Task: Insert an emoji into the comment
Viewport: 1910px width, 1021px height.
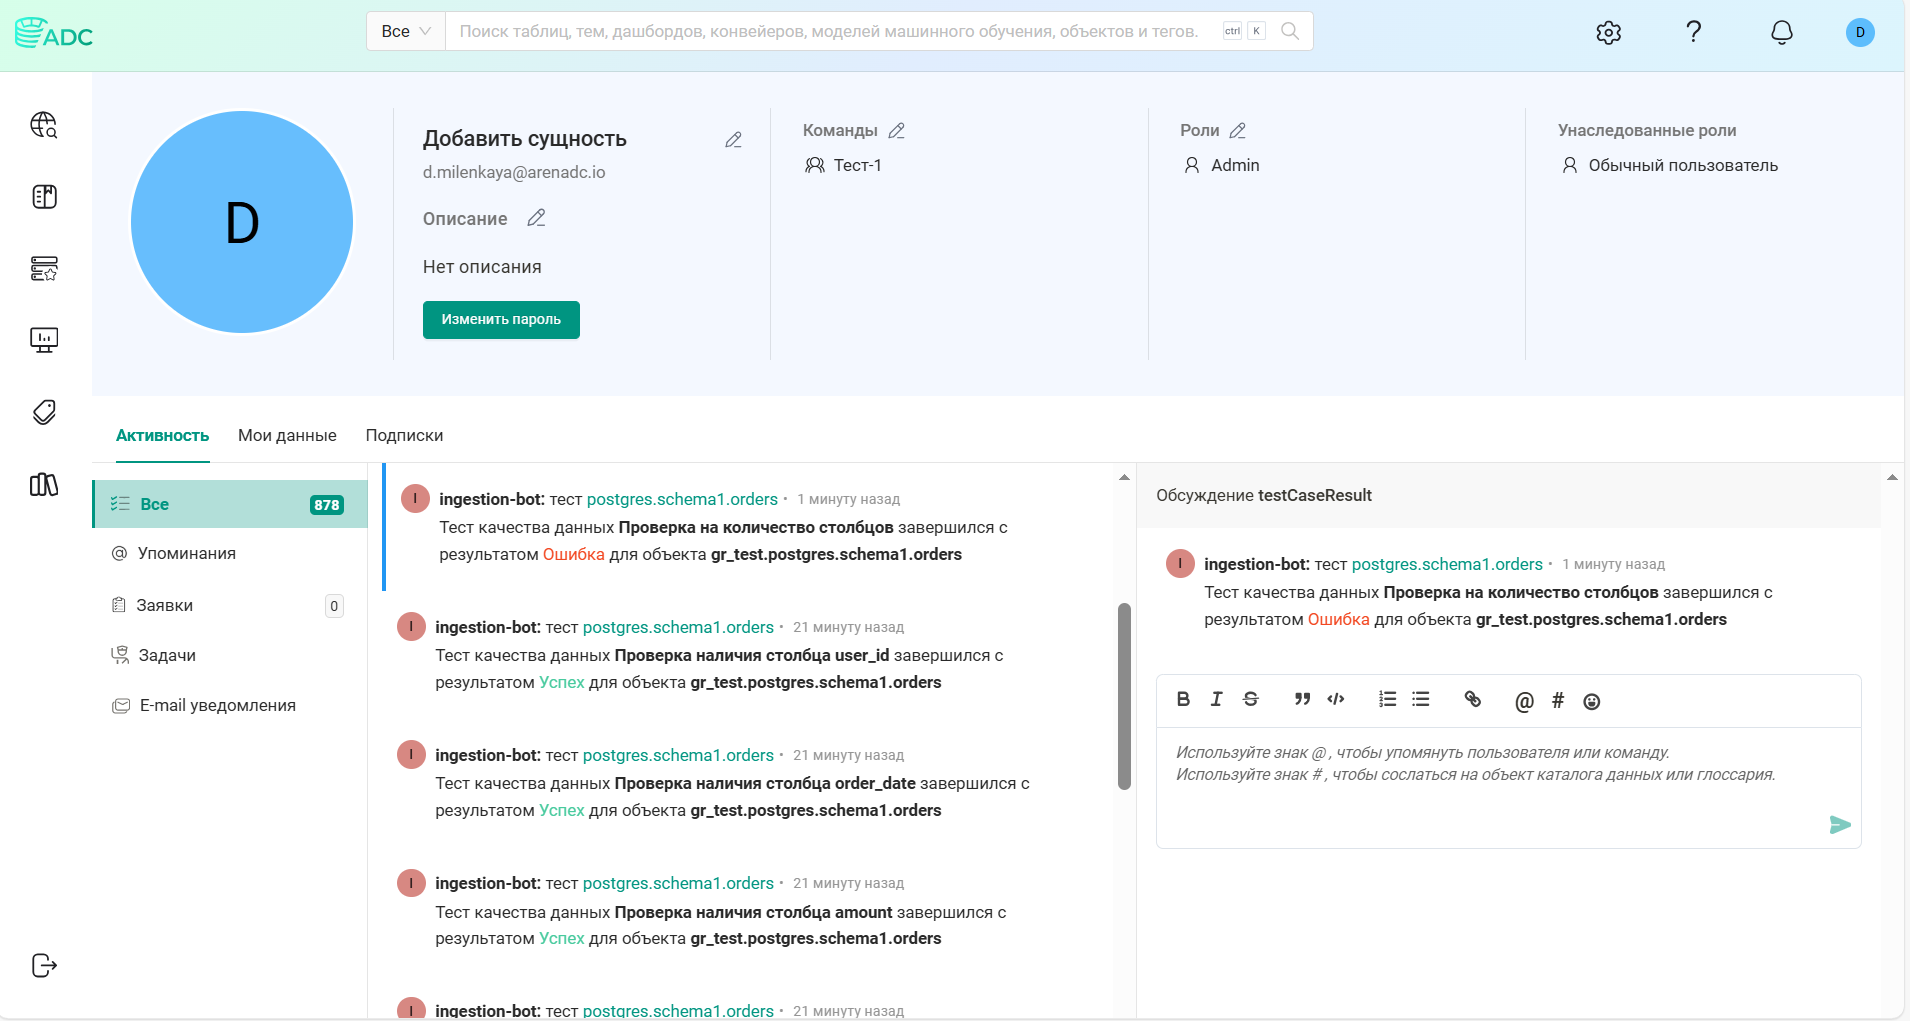Action: pos(1590,702)
